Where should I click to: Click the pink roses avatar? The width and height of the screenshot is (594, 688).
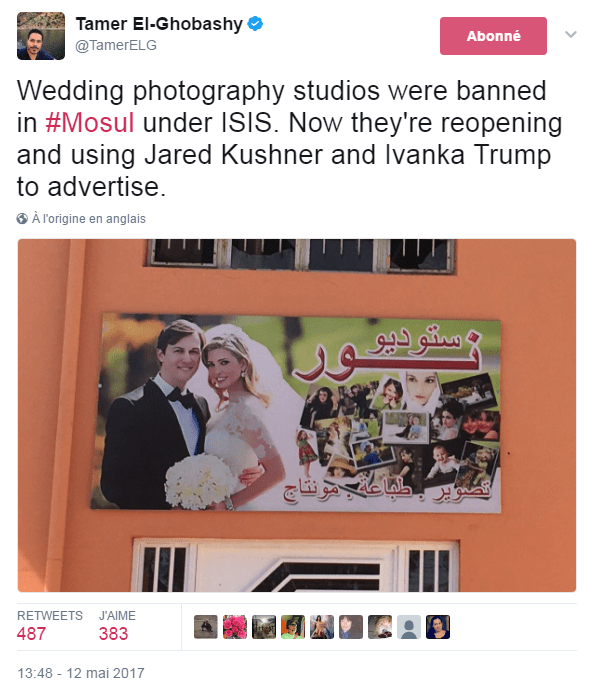pos(235,627)
